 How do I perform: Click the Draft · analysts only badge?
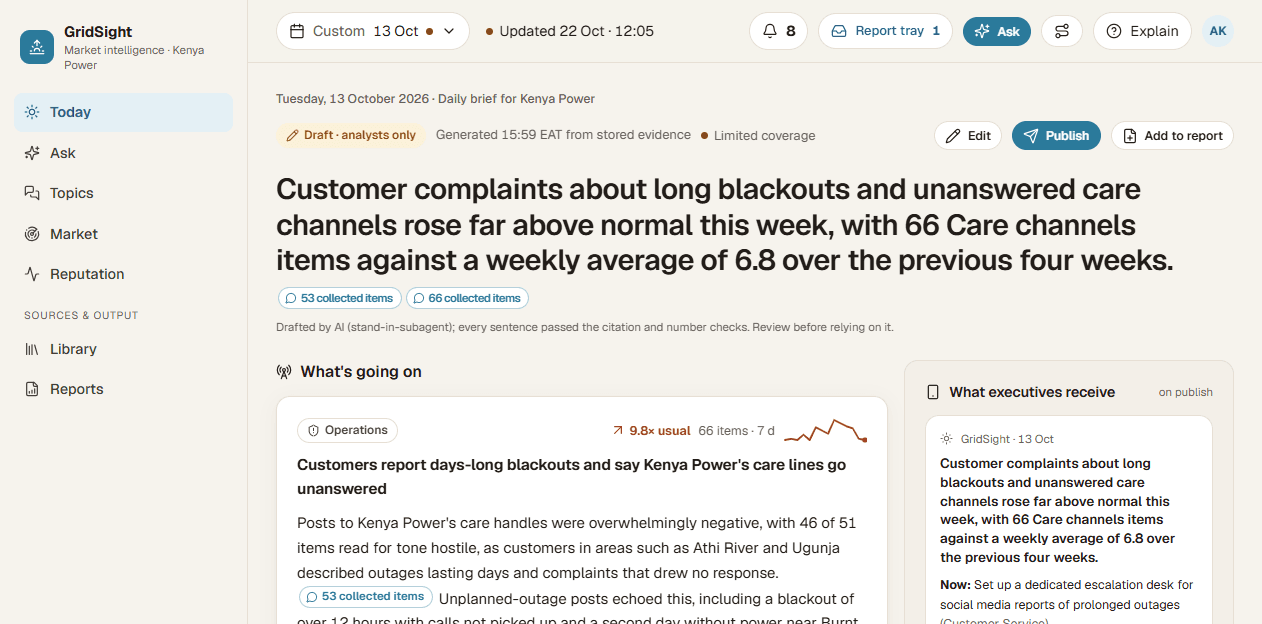(351, 135)
